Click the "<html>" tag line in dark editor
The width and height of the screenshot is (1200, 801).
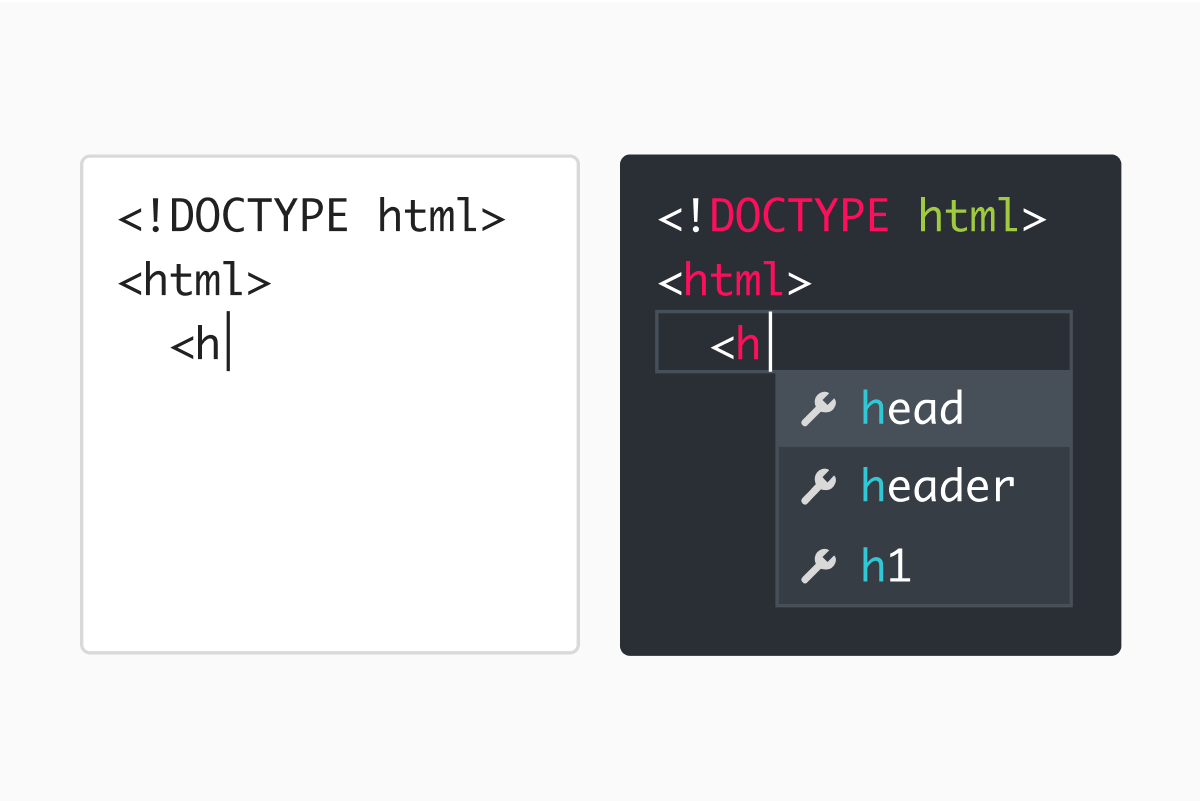coord(734,281)
